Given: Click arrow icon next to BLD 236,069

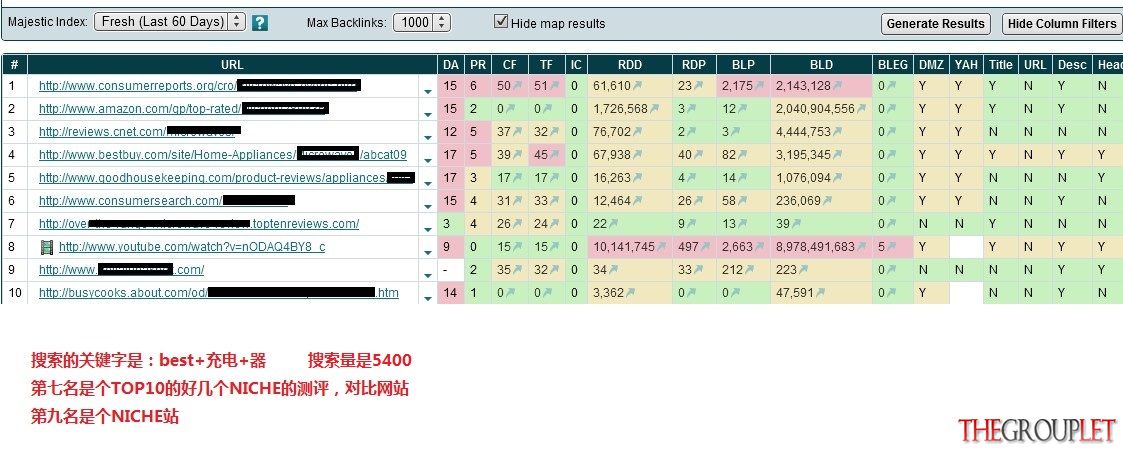Looking at the screenshot, I should point(827,201).
